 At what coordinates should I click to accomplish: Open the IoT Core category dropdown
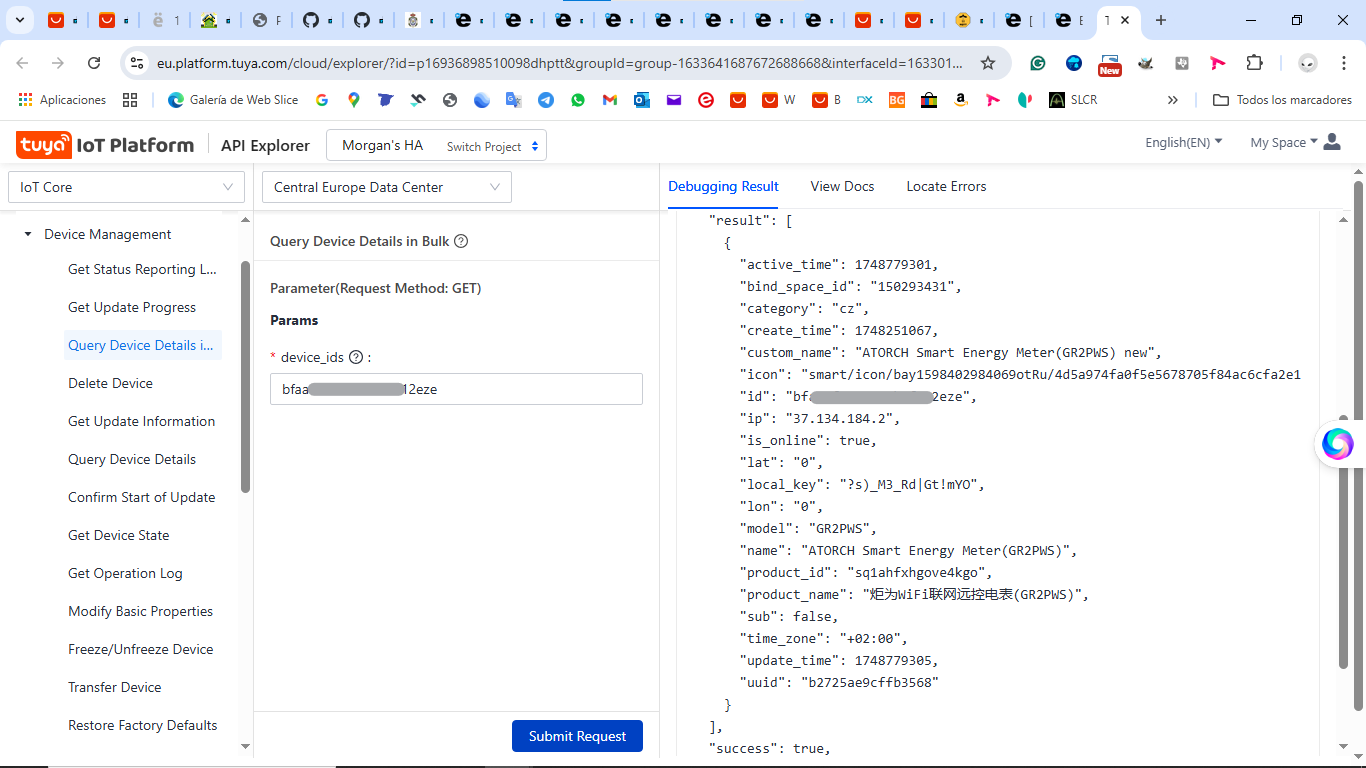click(126, 187)
